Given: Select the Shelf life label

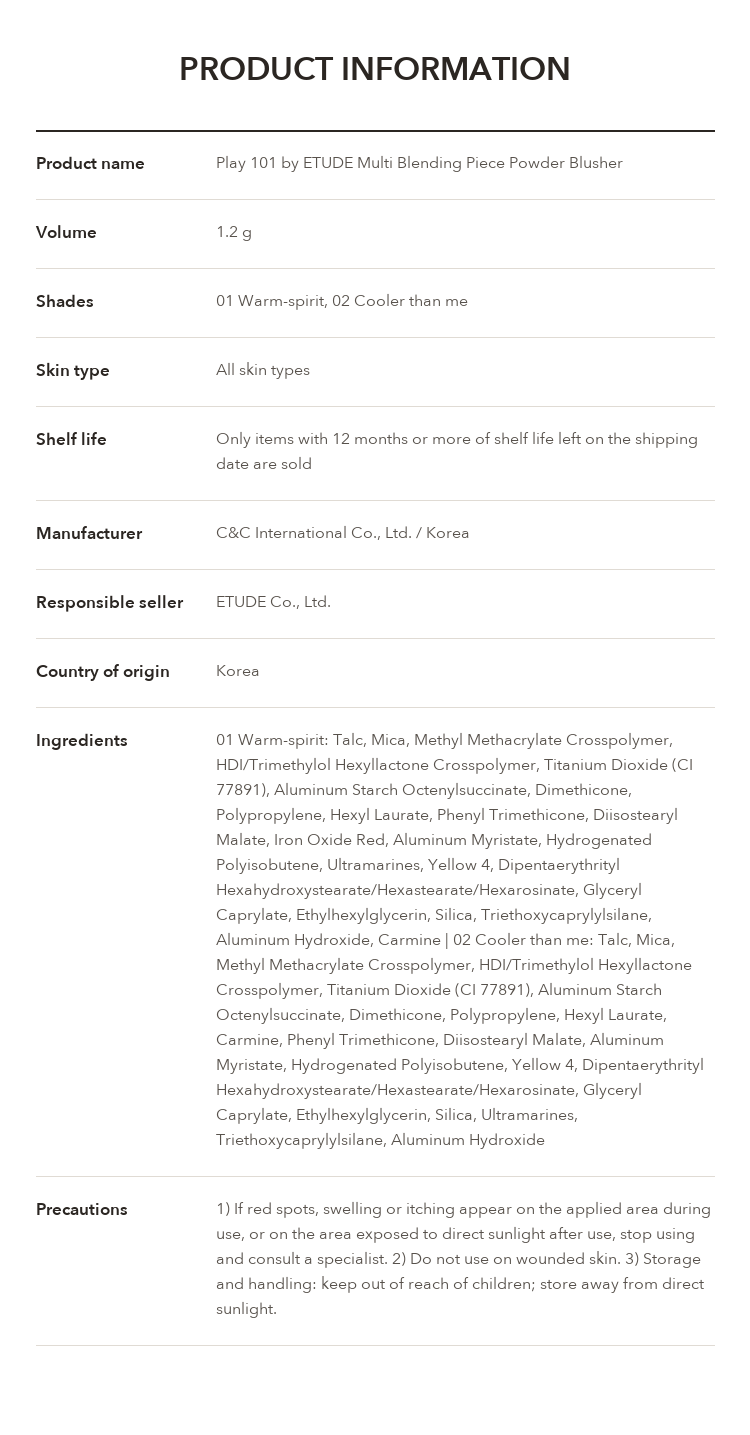Looking at the screenshot, I should click(x=71, y=439).
